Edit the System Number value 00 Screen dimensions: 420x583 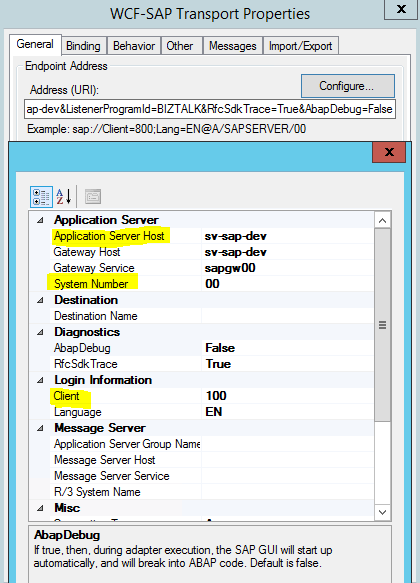point(287,284)
